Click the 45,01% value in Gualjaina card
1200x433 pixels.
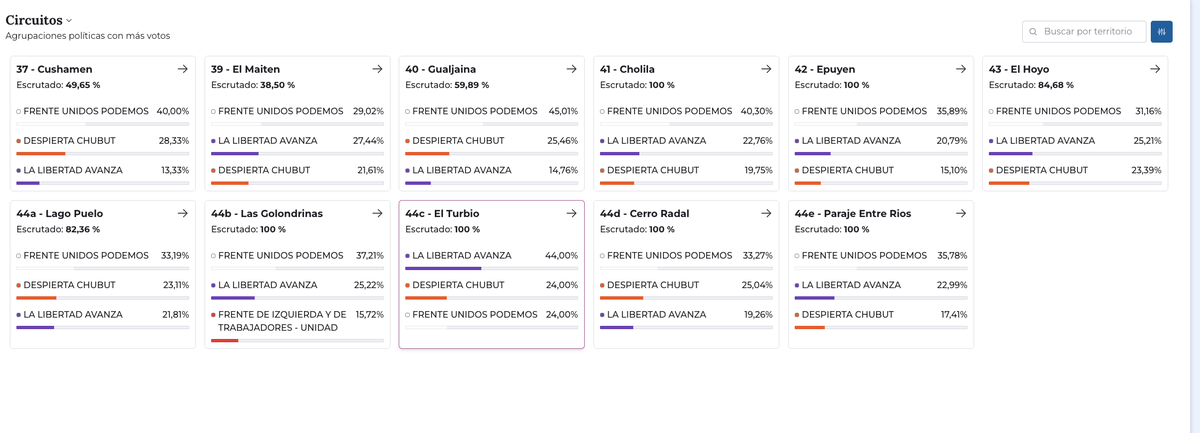[x=562, y=111]
